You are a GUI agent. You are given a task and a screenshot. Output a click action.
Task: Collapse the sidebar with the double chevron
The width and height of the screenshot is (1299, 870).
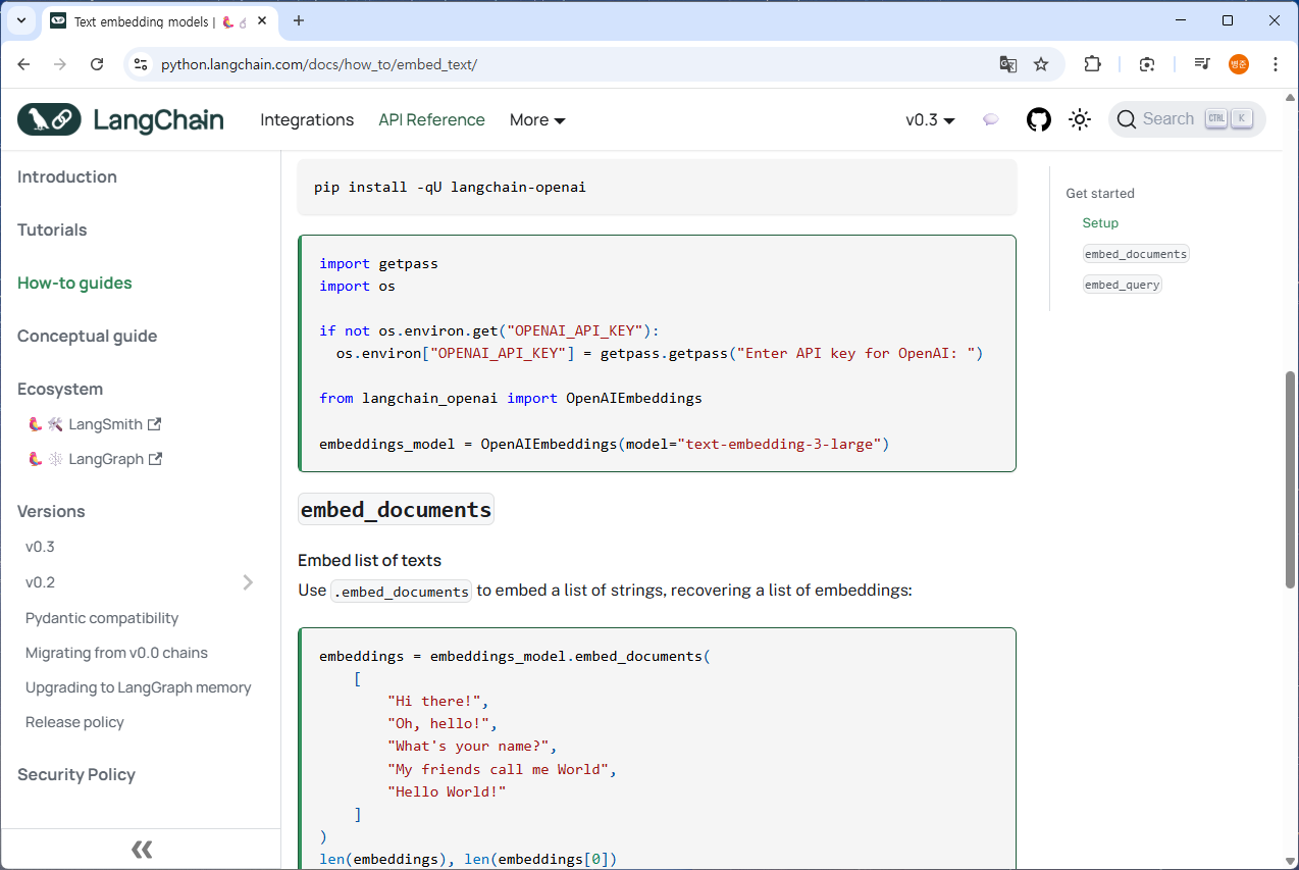point(141,849)
